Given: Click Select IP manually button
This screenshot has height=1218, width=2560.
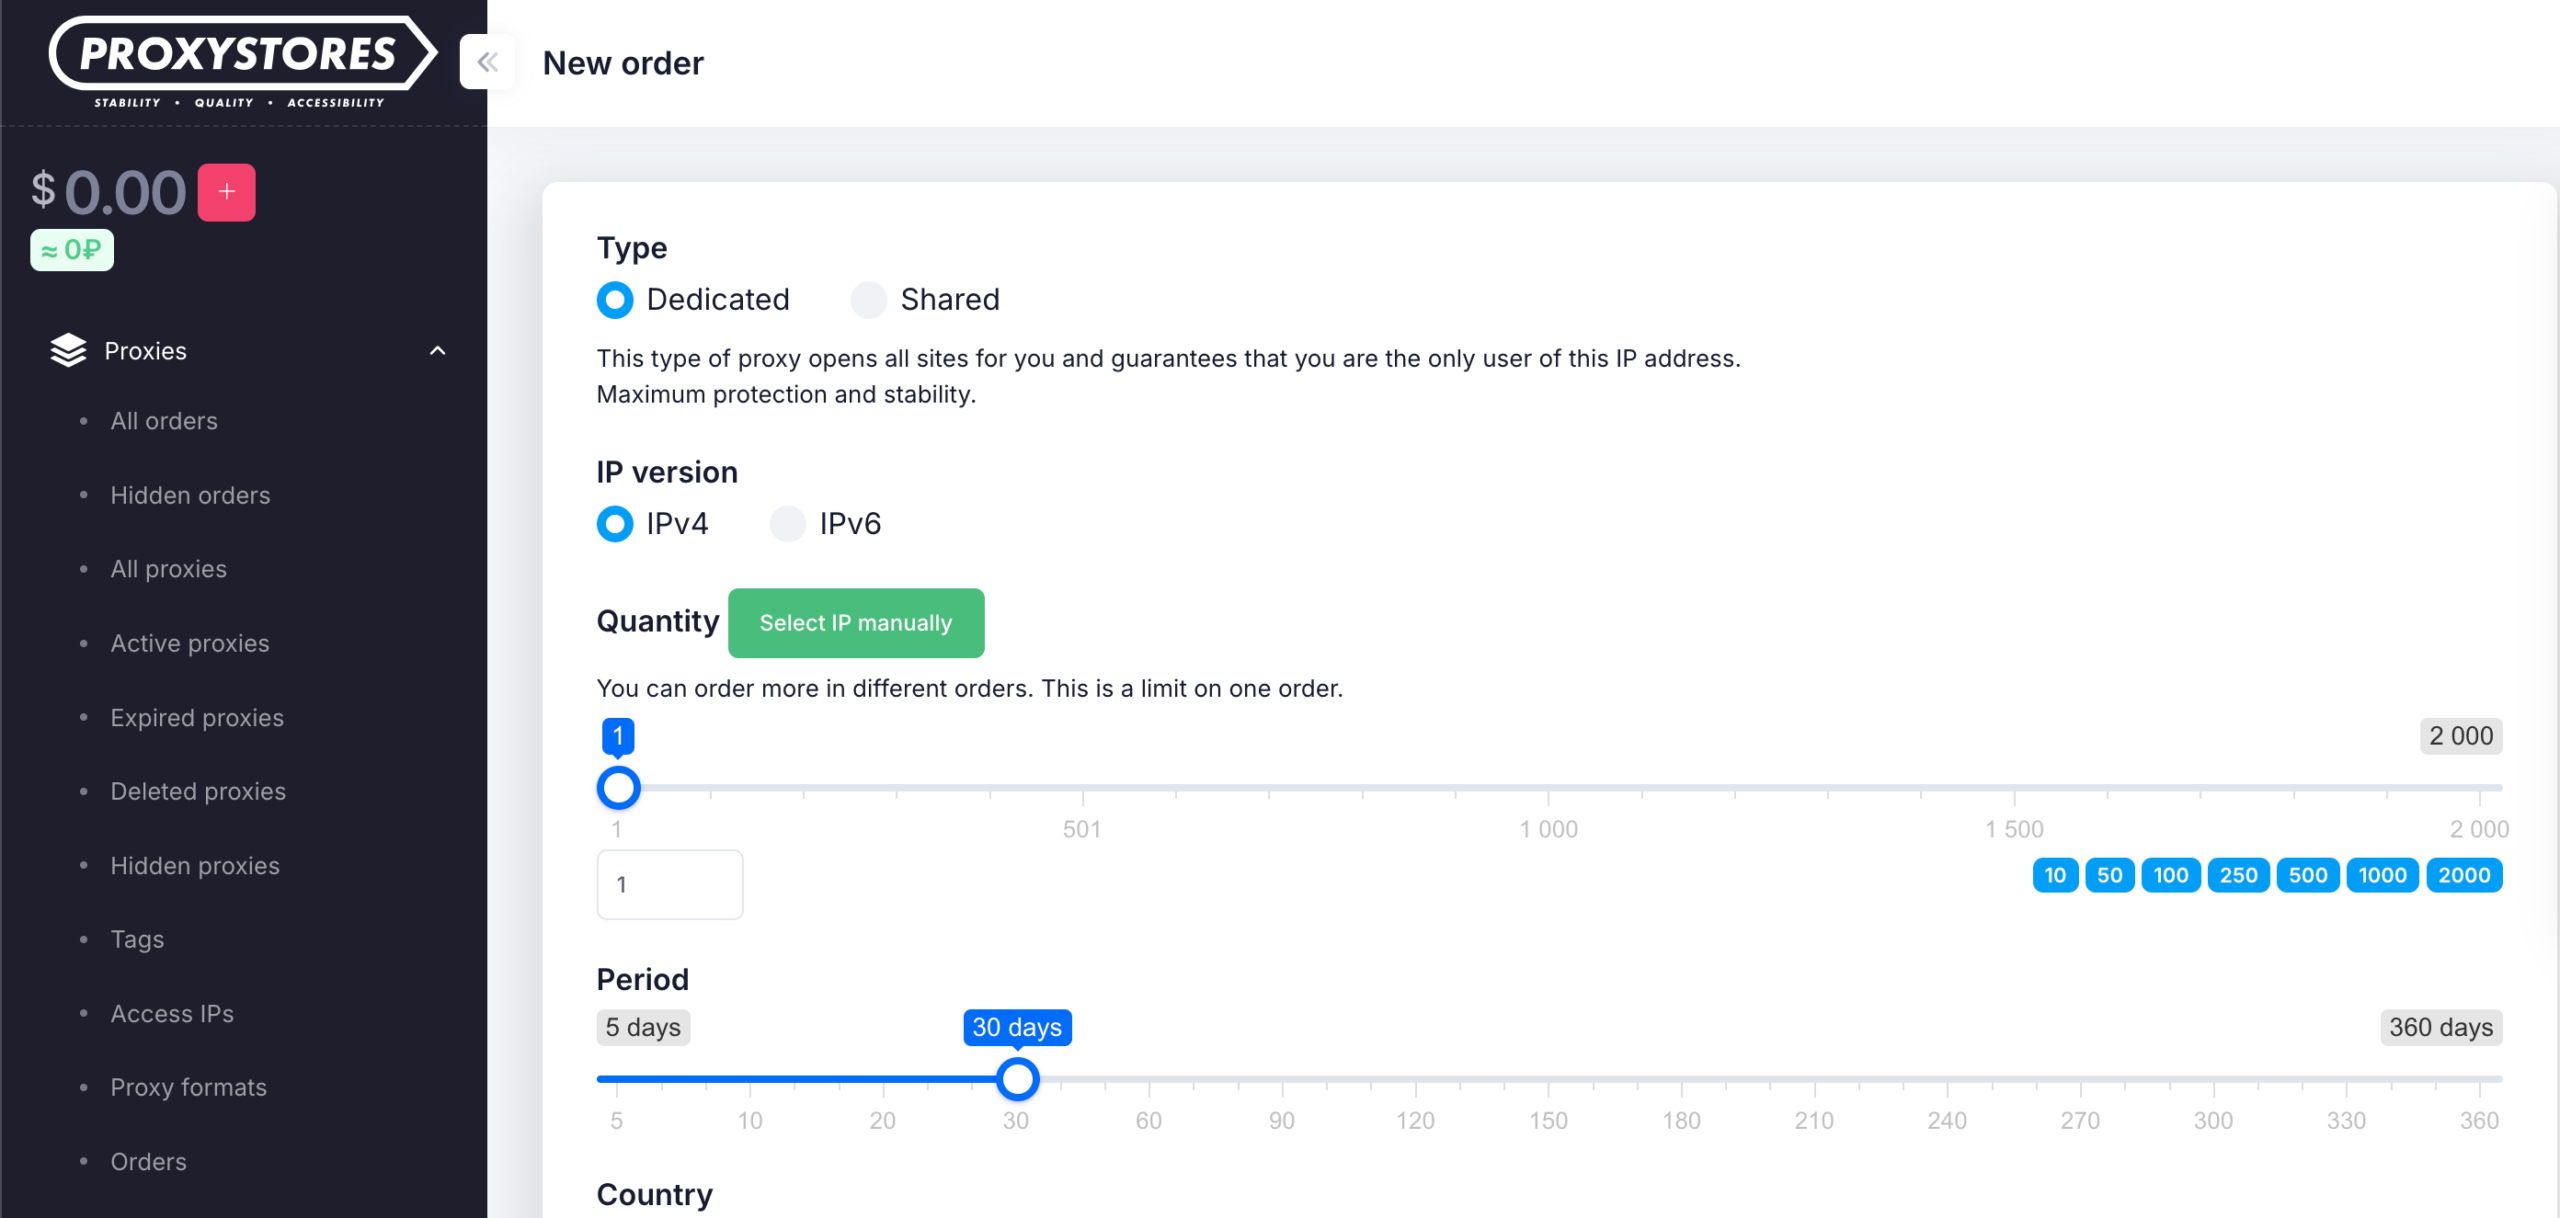Looking at the screenshot, I should tap(856, 623).
